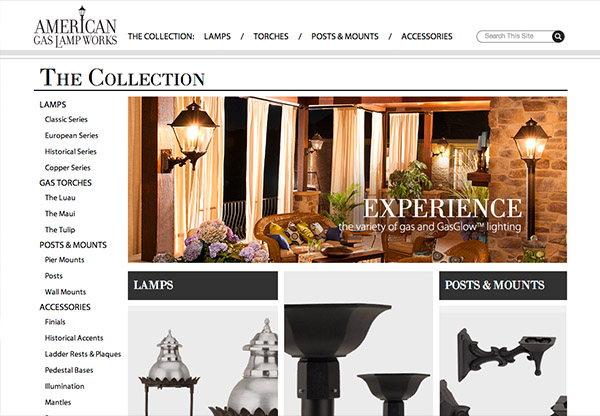Click the Pier Mounts sidebar link
This screenshot has height=416, width=600.
click(x=64, y=259)
